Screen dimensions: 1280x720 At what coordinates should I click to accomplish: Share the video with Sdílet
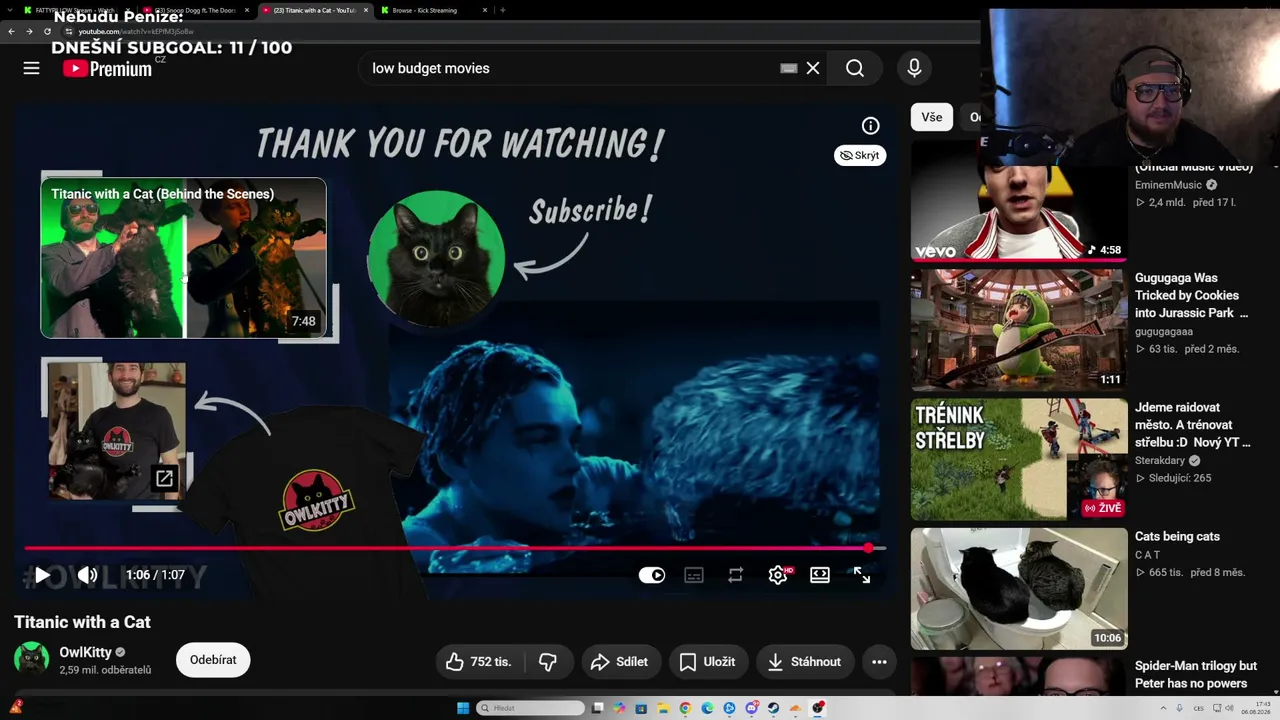(x=620, y=661)
